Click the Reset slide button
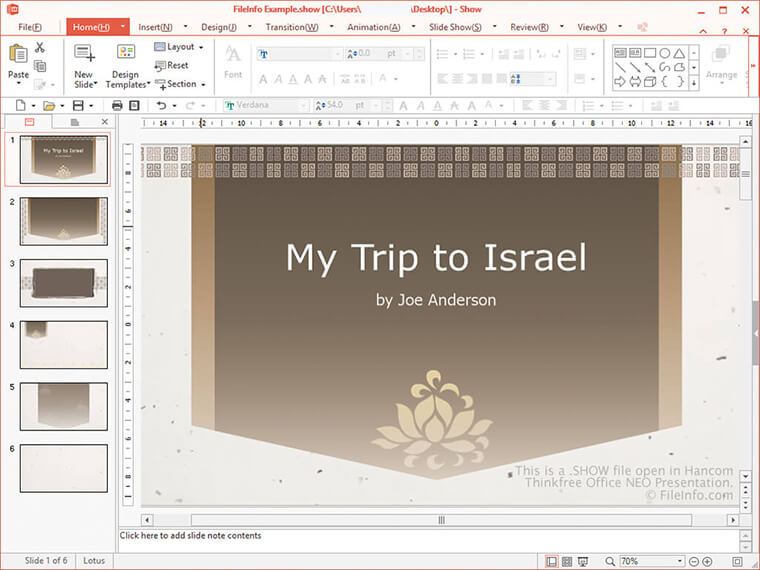This screenshot has height=570, width=760. [x=171, y=65]
